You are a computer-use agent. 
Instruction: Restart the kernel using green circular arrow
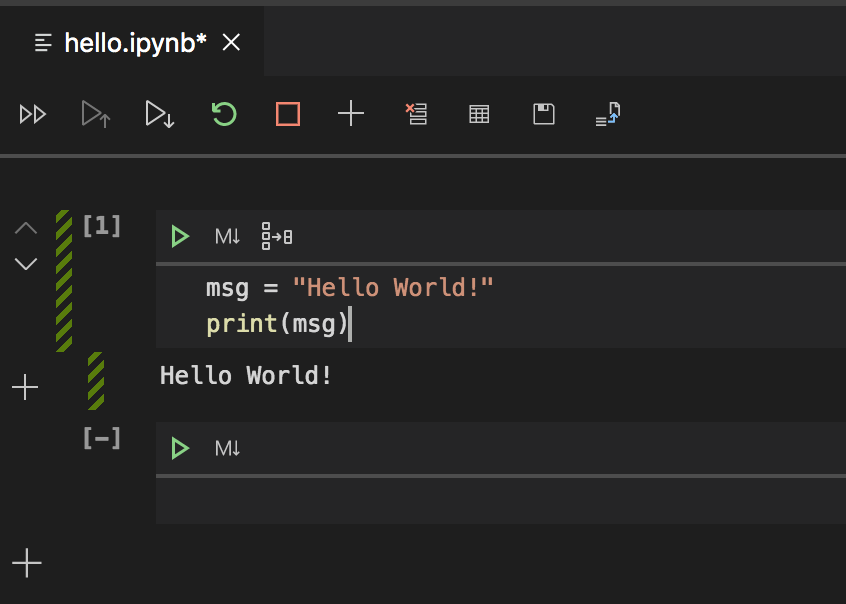click(224, 114)
